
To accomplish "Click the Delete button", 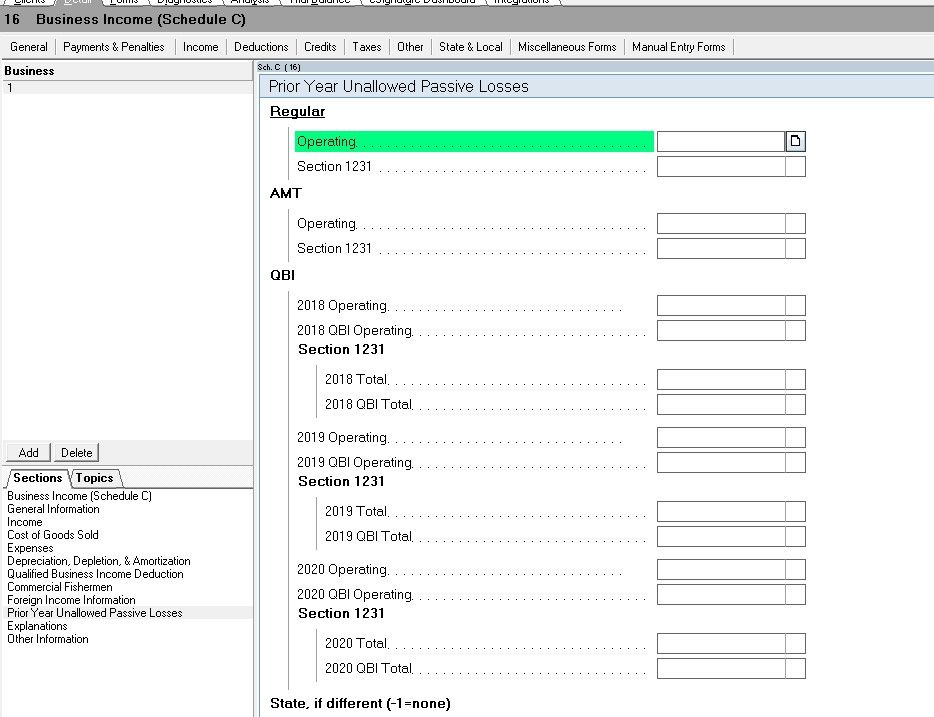I will 76,452.
